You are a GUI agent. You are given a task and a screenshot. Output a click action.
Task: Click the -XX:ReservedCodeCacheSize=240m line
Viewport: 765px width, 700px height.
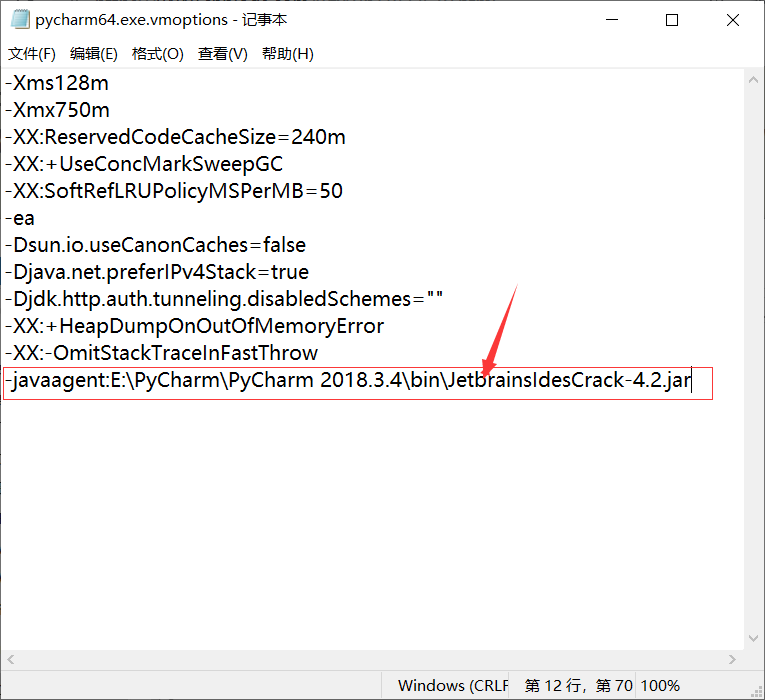pyautogui.click(x=175, y=138)
